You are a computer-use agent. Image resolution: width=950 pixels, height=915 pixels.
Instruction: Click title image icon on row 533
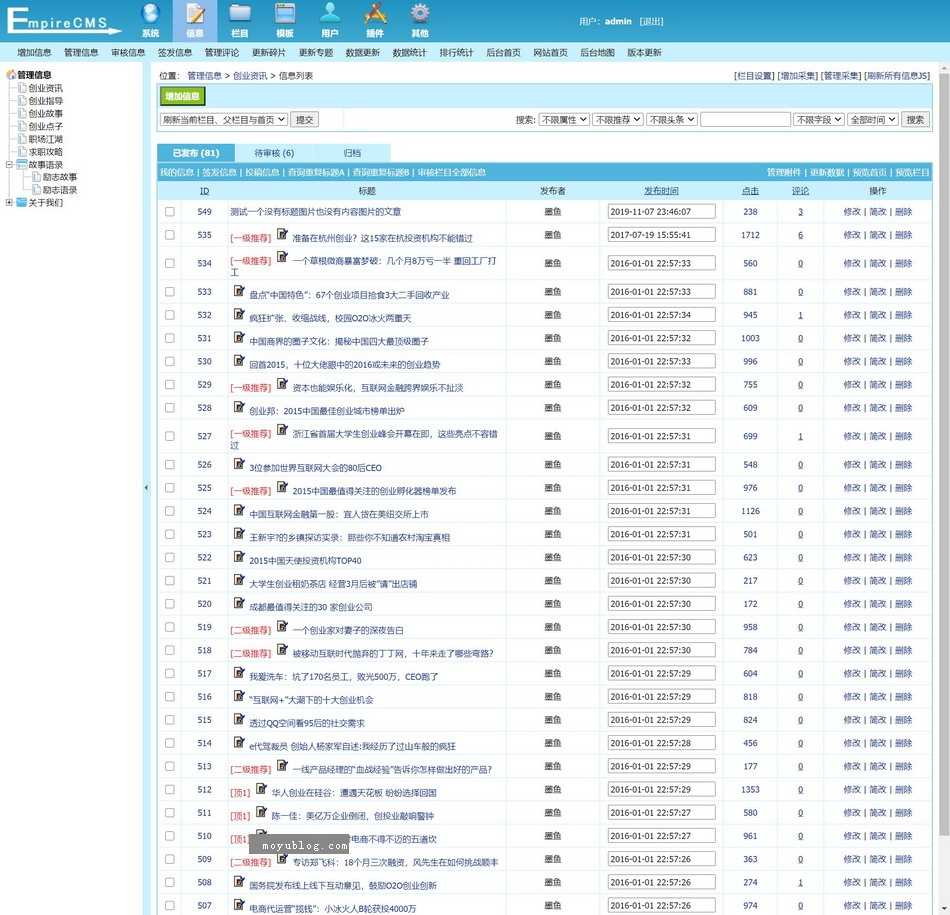pyautogui.click(x=239, y=291)
